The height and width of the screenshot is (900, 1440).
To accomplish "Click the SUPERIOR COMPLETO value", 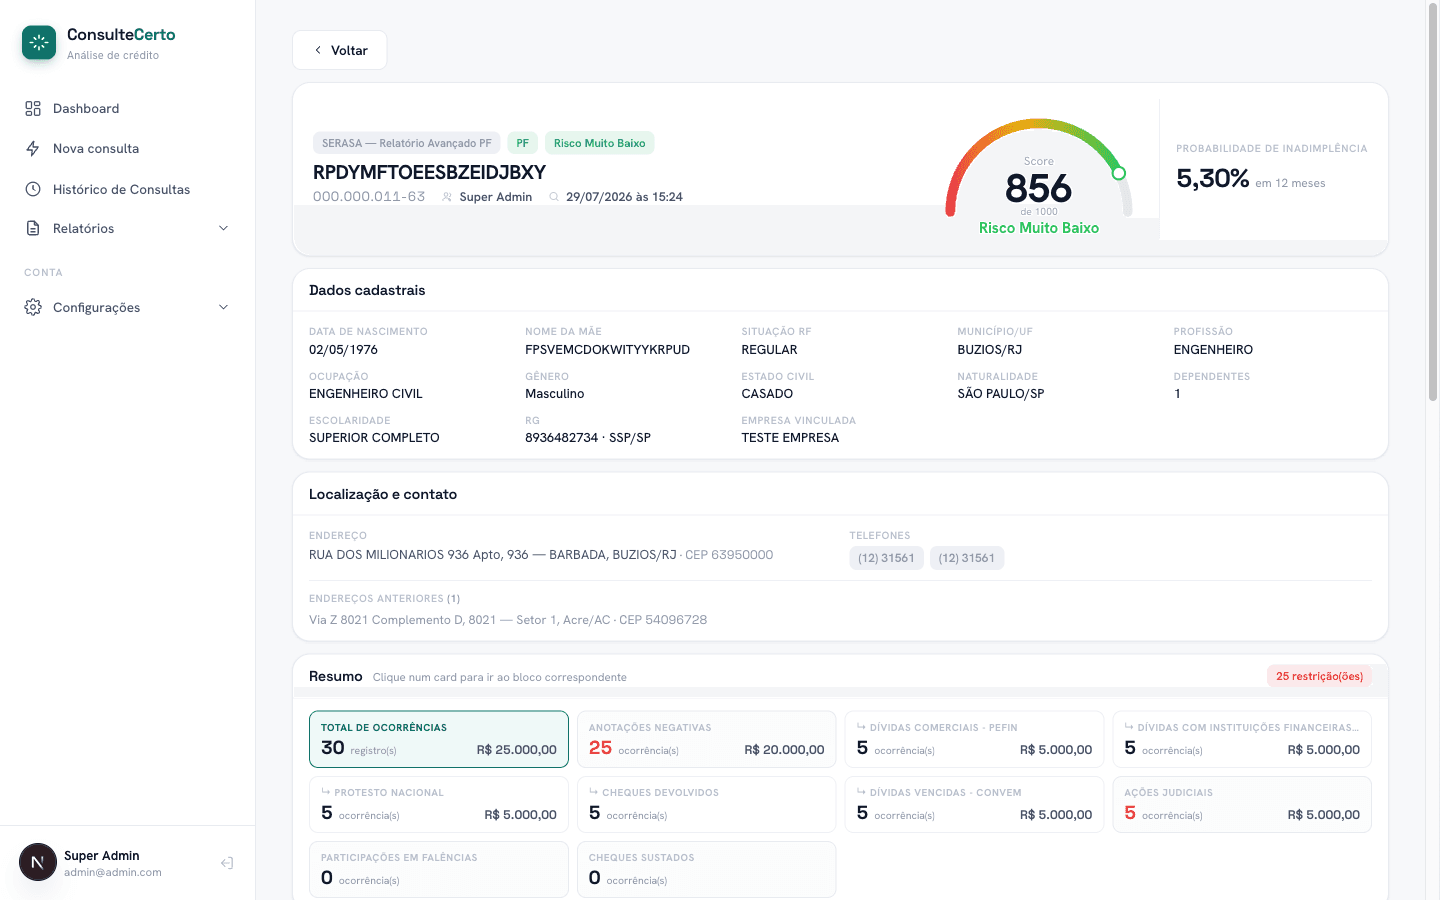I will tap(374, 438).
